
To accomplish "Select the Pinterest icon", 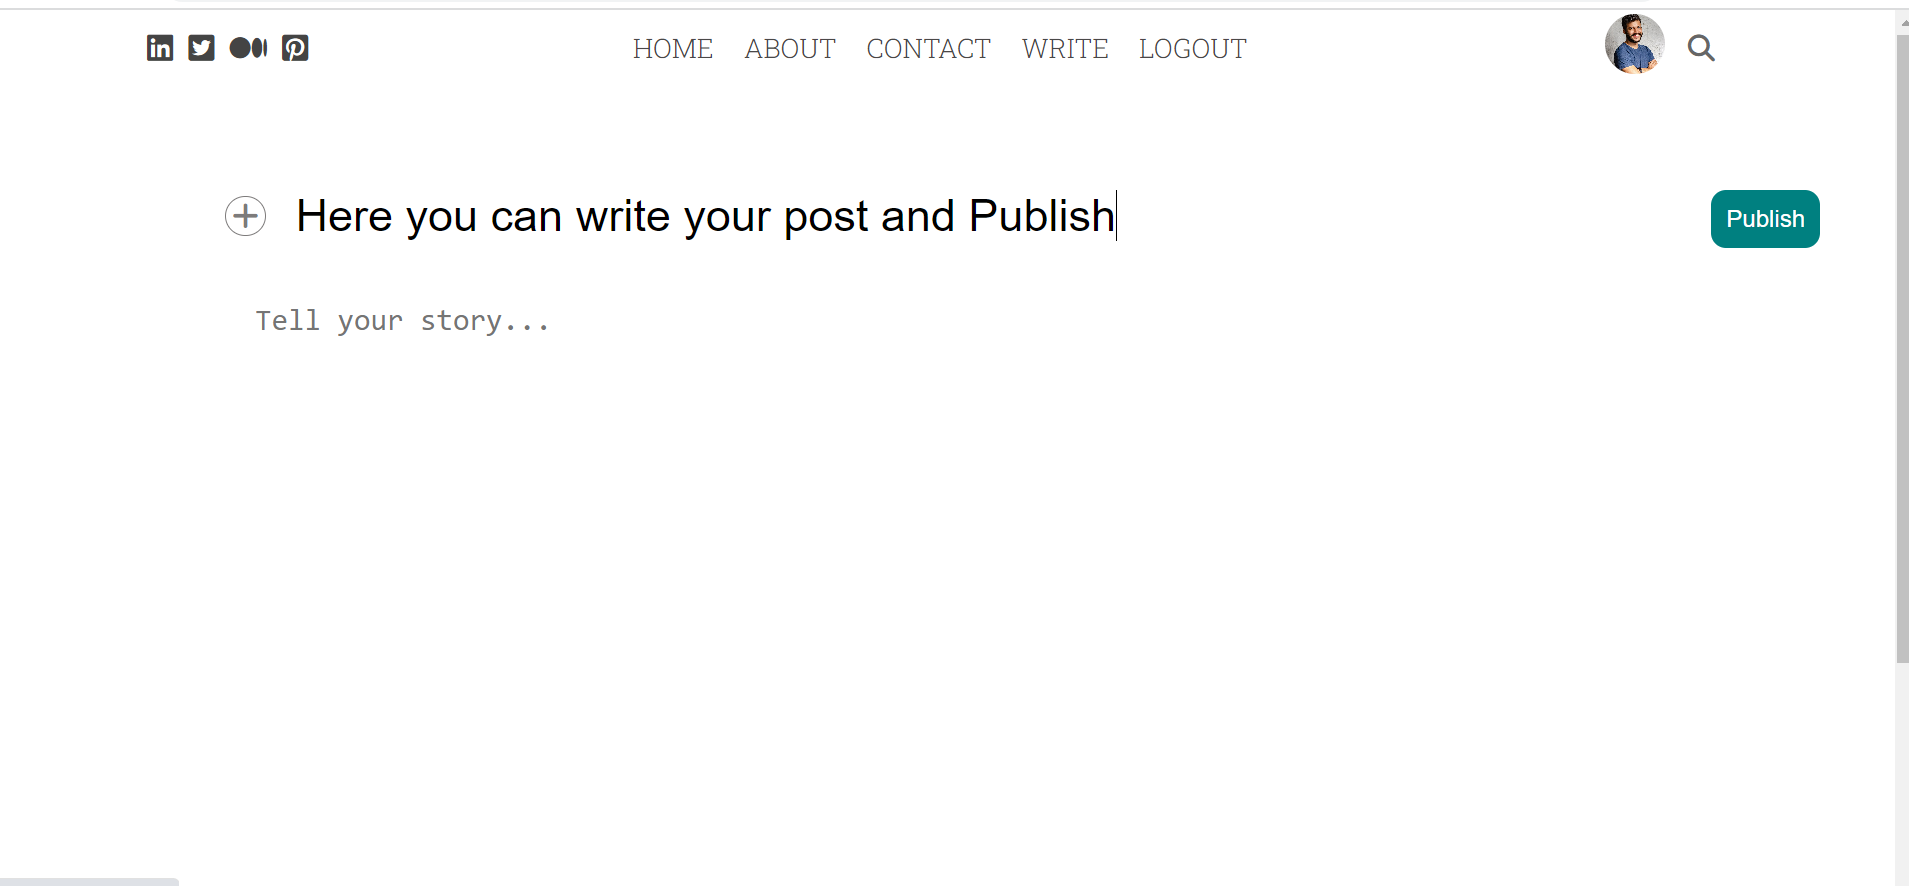I will click(295, 47).
